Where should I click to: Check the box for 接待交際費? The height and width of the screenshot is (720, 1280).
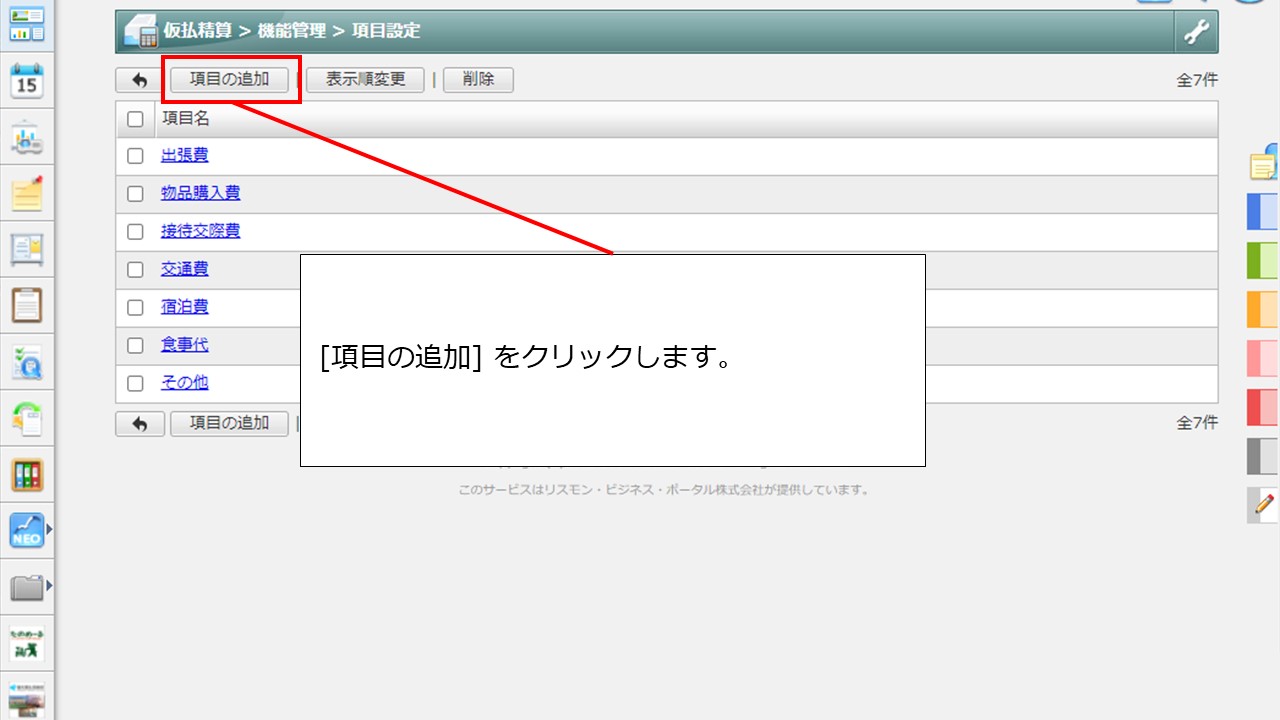pyautogui.click(x=136, y=232)
